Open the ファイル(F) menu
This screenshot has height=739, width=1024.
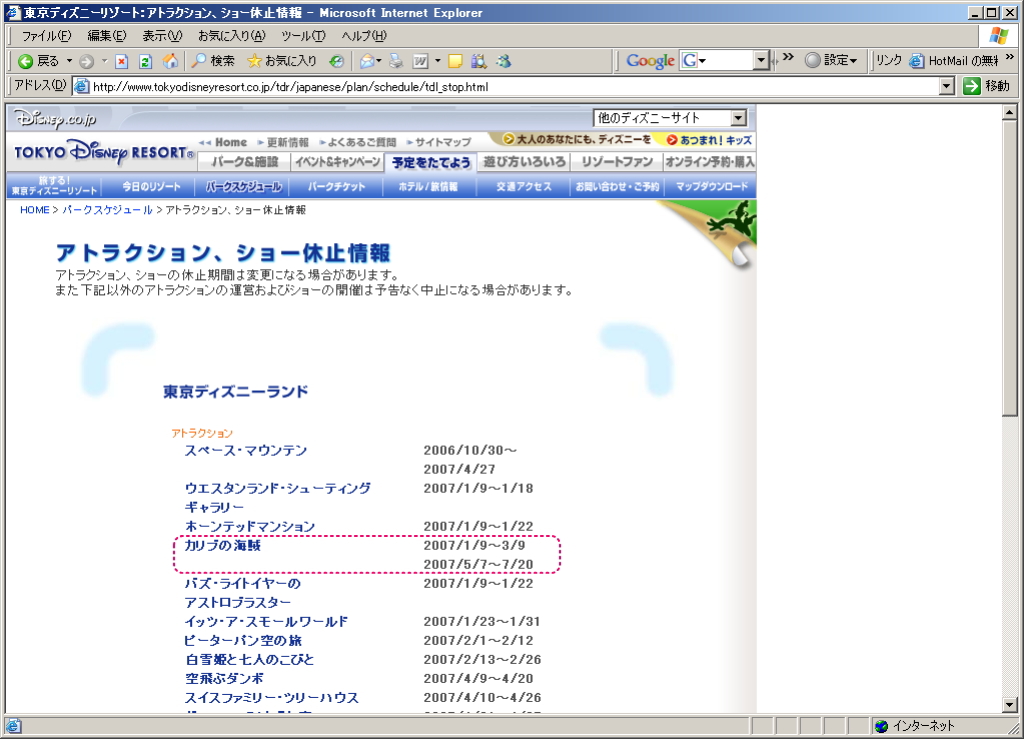coord(46,36)
